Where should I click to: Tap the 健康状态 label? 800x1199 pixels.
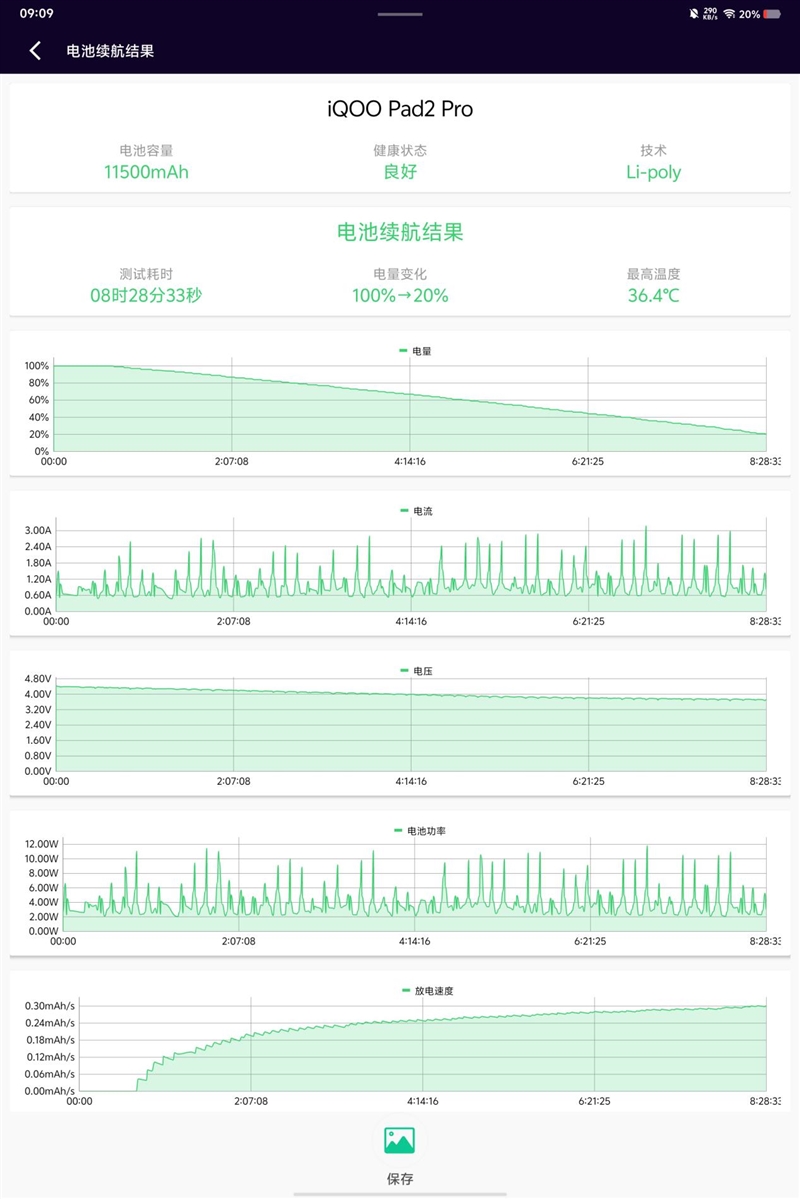point(400,150)
